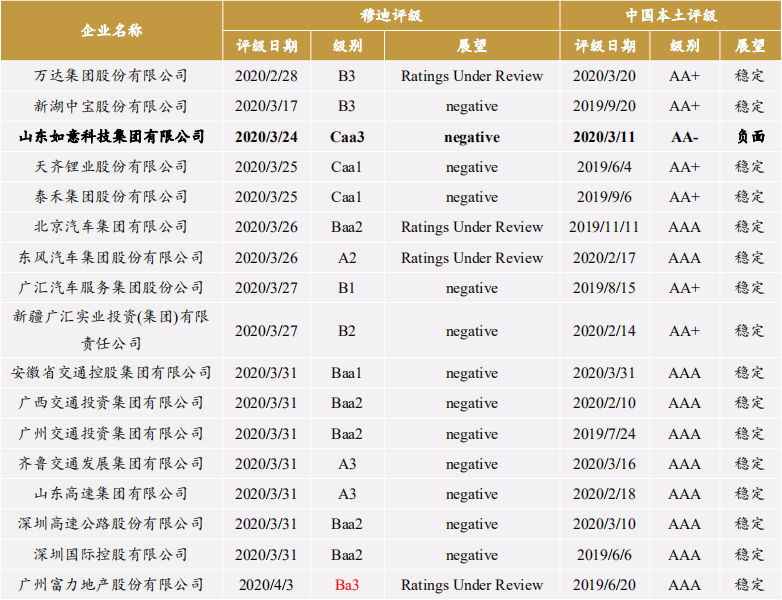Click company name 山东高速集团有限公司
The width and height of the screenshot is (782, 600).
pyautogui.click(x=111, y=494)
